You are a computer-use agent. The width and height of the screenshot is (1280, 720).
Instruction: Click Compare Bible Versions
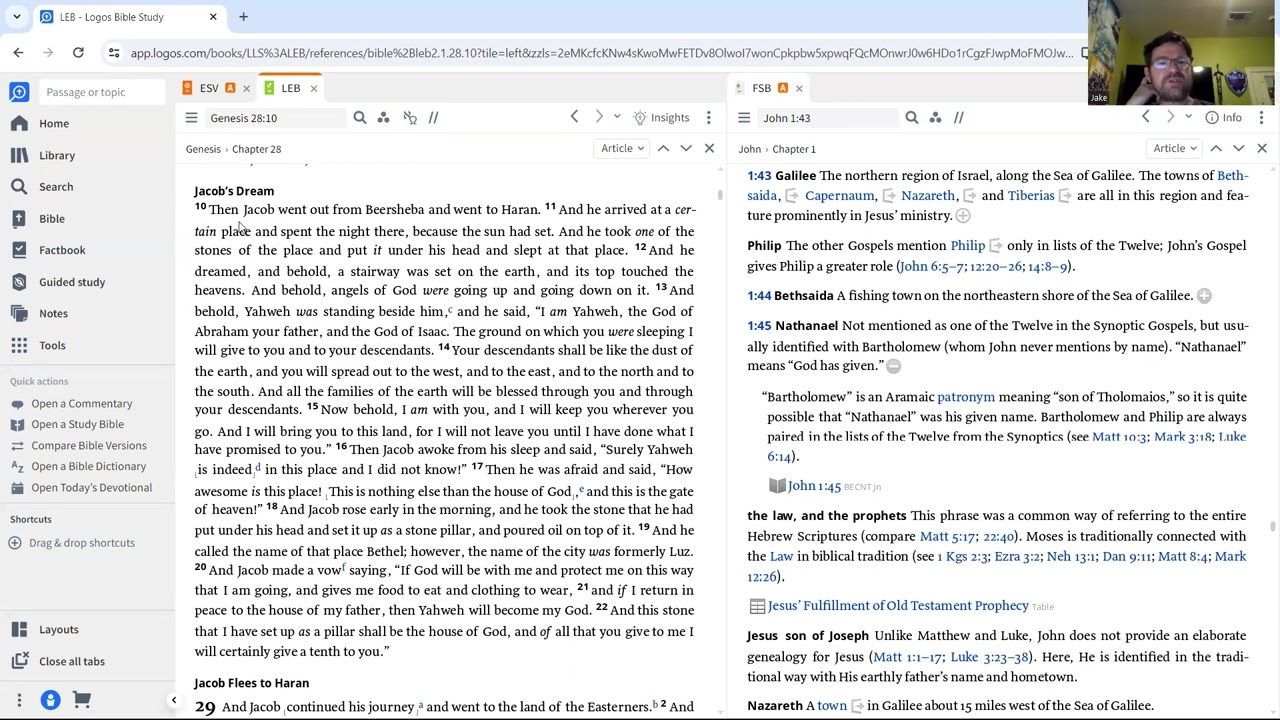[x=88, y=445]
